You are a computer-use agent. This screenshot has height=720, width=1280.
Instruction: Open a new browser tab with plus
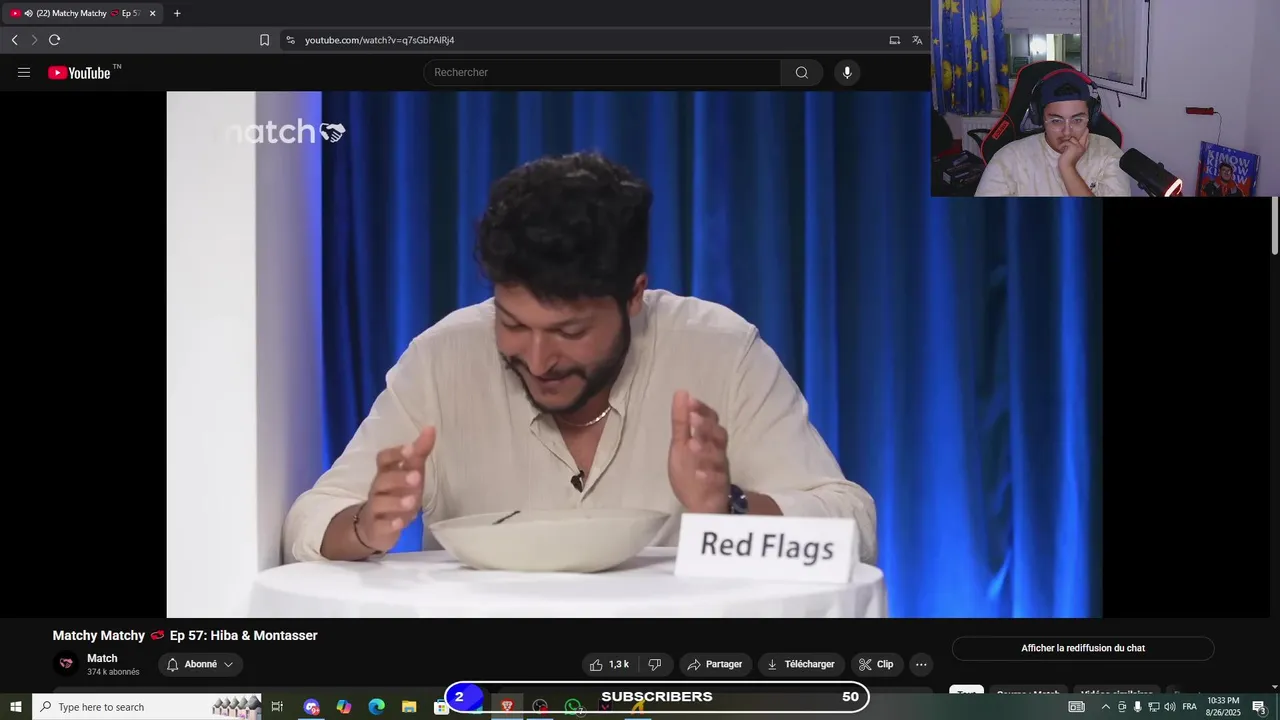click(177, 13)
